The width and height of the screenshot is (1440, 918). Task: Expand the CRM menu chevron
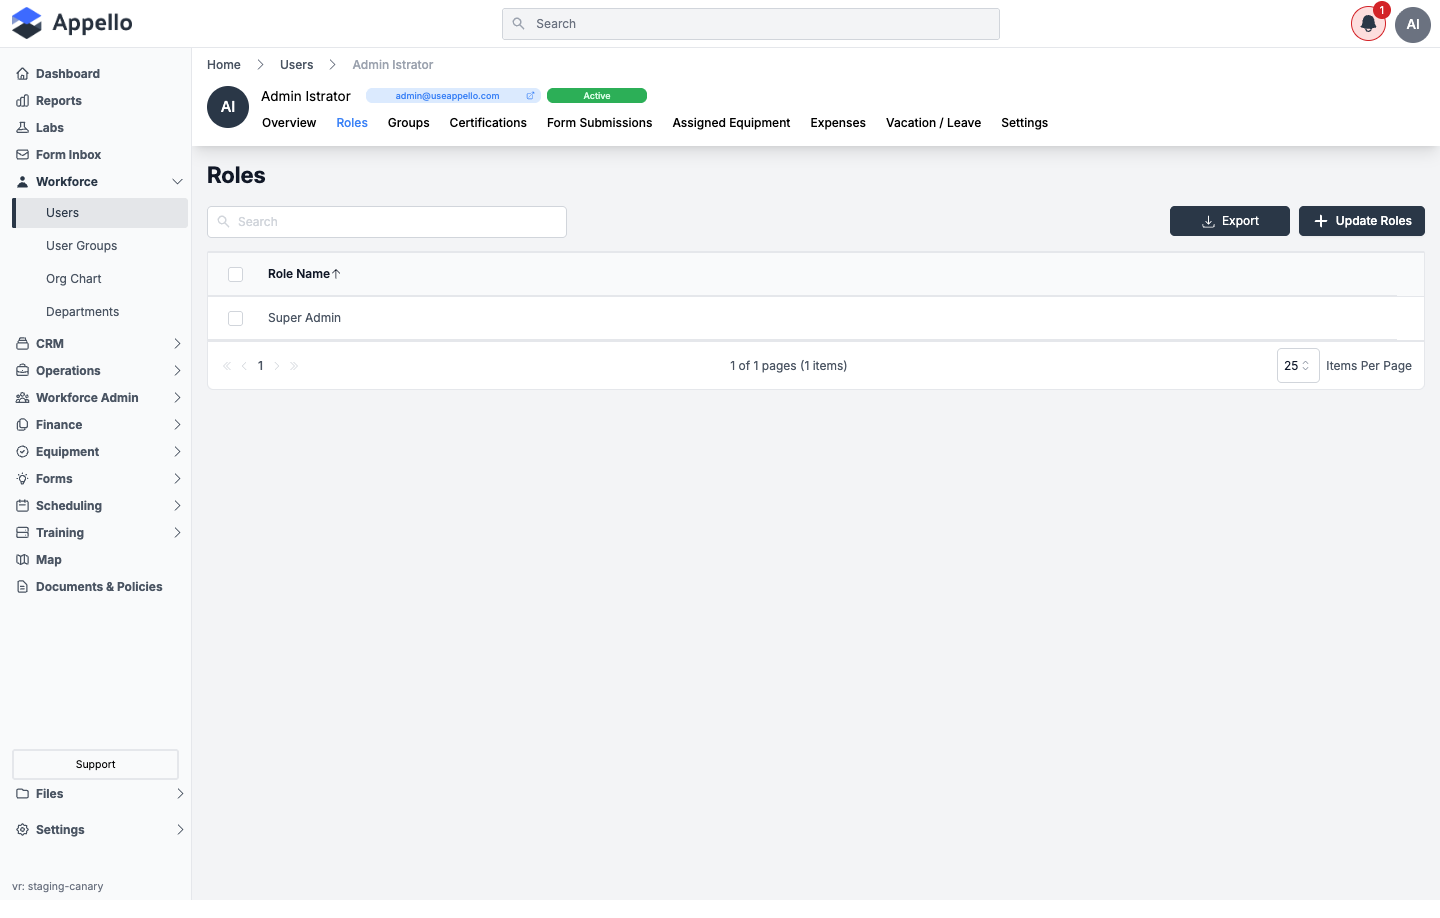click(x=177, y=344)
